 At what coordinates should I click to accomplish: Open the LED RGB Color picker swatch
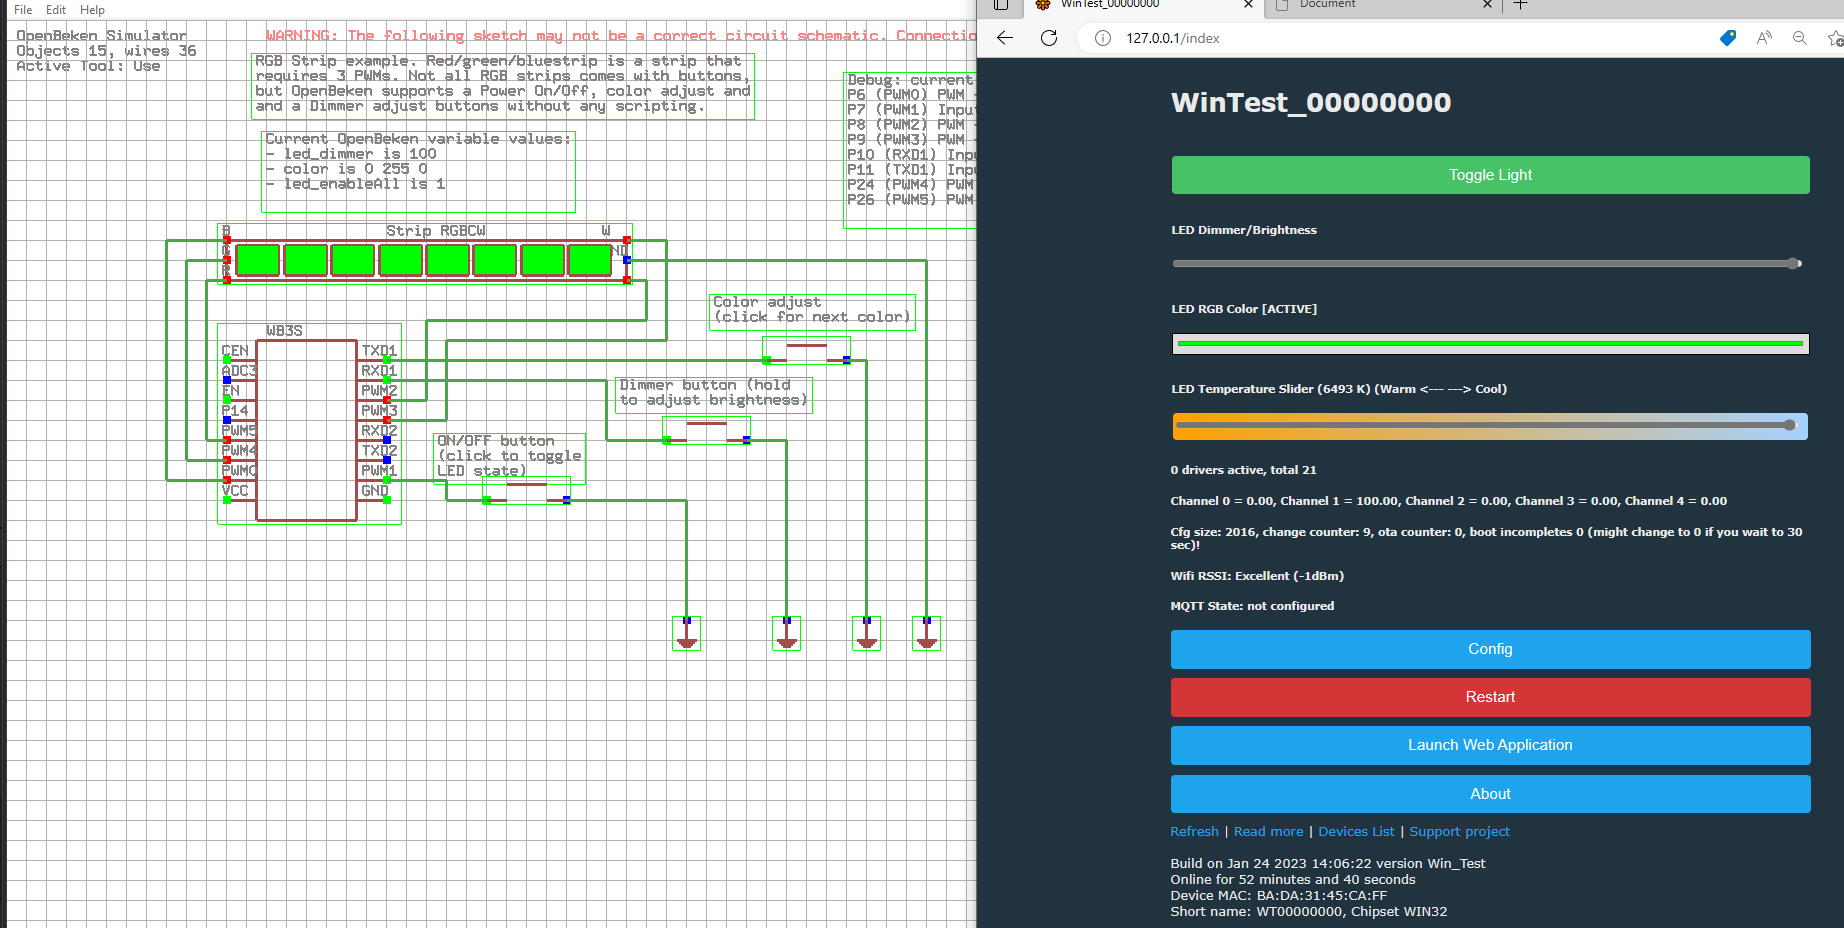click(1490, 344)
